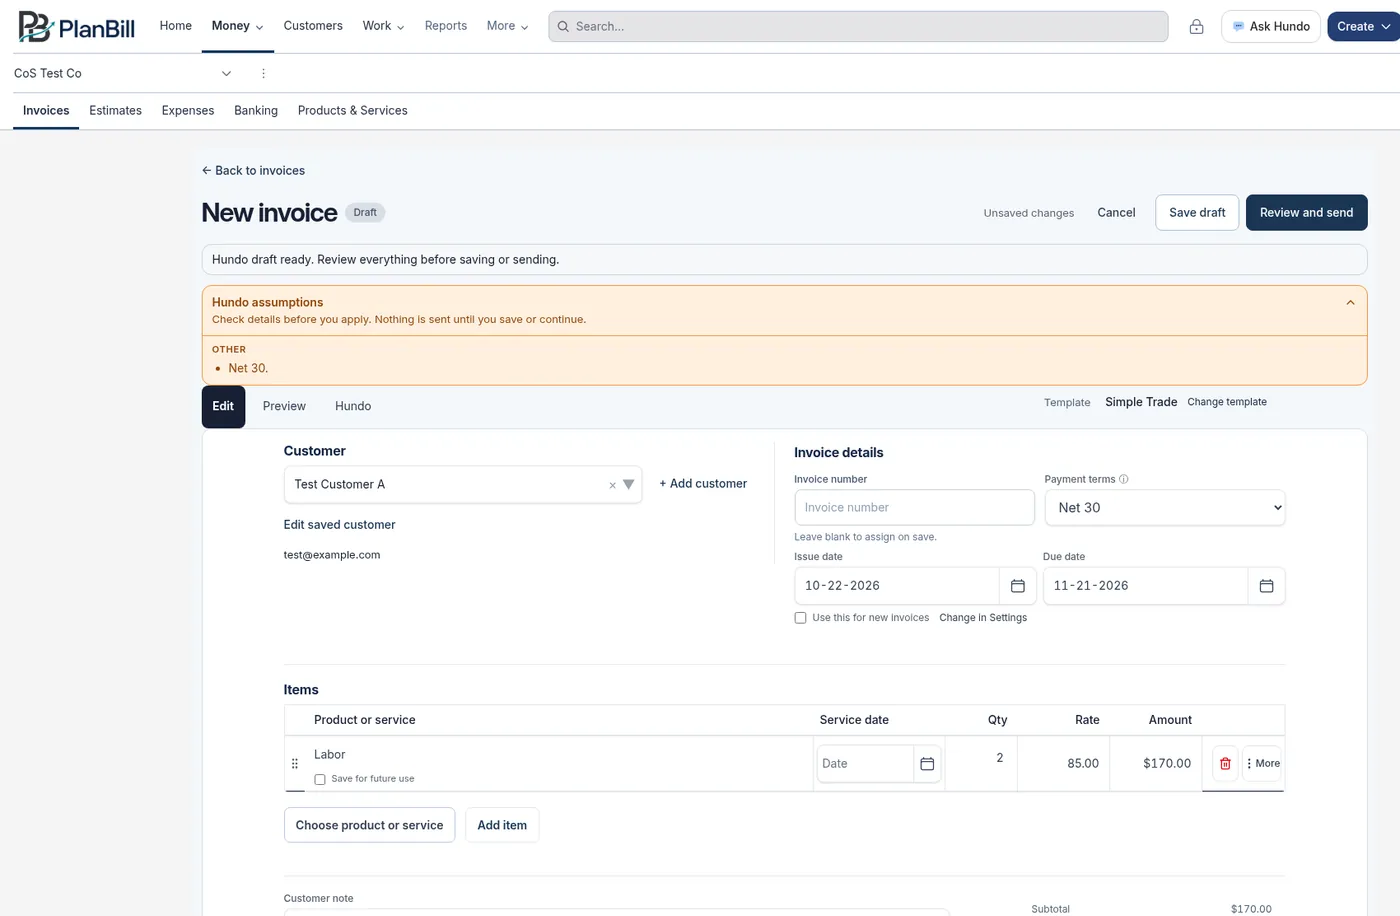Viewport: 1400px width, 916px height.
Task: Open the Payment terms Net 30 dropdown
Action: [x=1165, y=508]
